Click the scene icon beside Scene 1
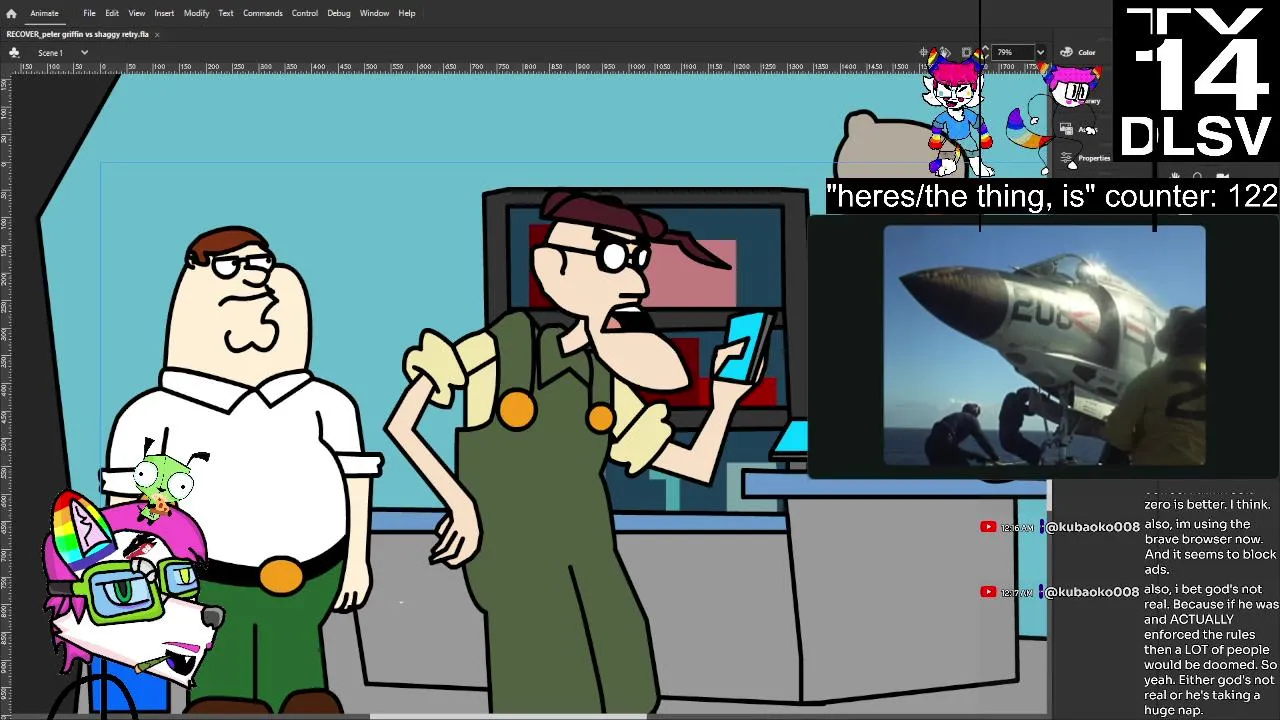The image size is (1280, 720). click(x=14, y=52)
